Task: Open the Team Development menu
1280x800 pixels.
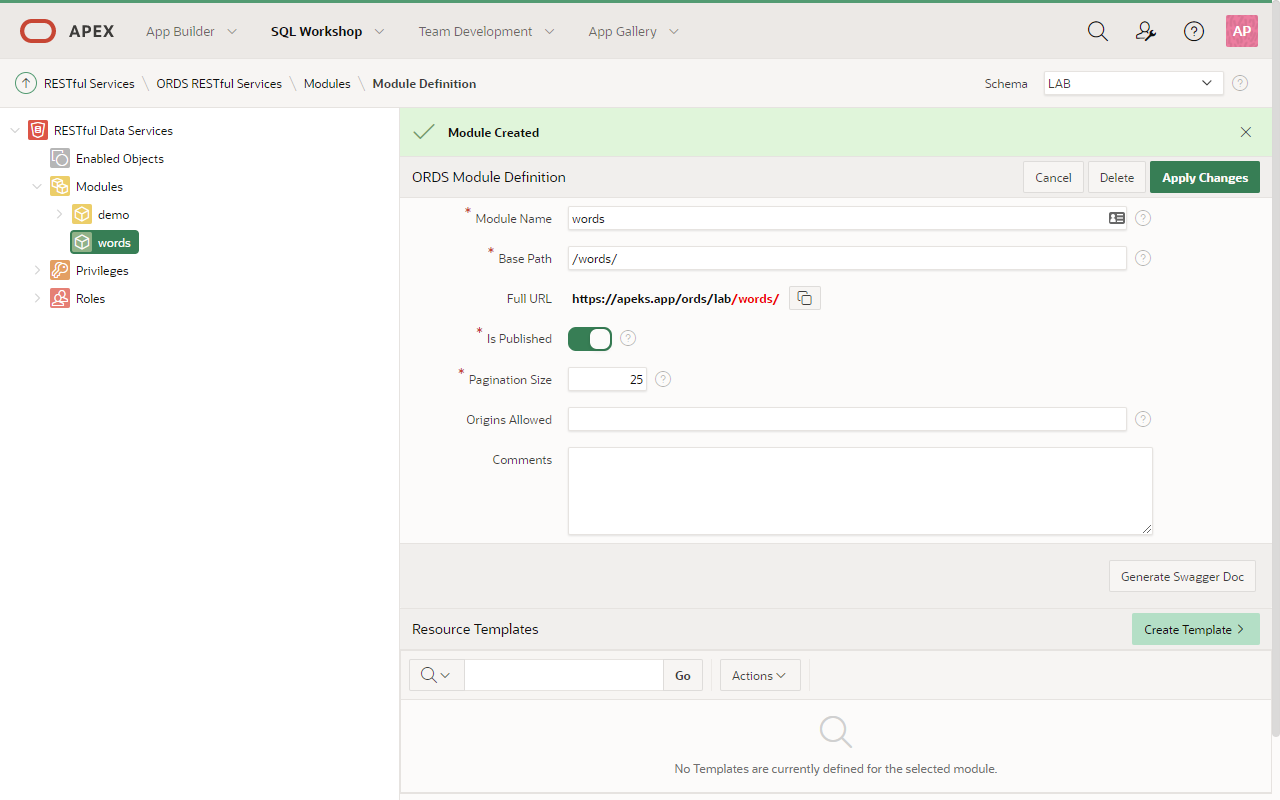Action: [x=486, y=31]
